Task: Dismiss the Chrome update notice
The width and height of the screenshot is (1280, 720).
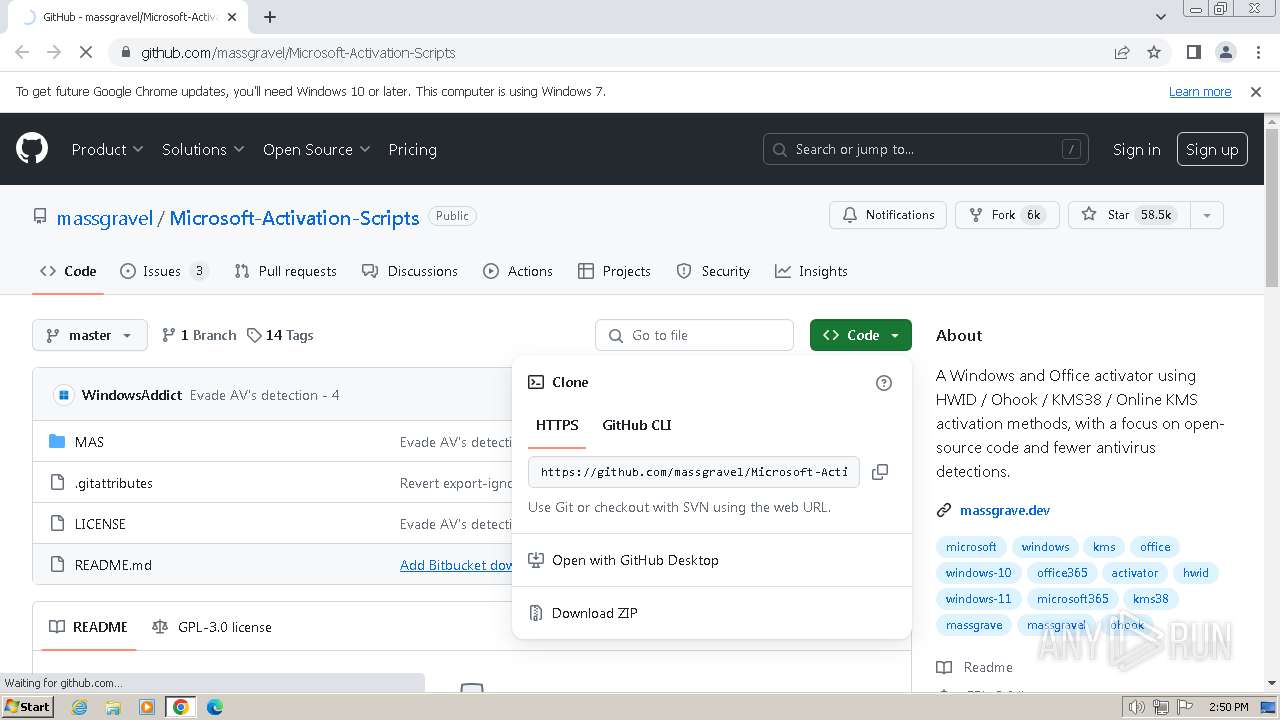Action: click(x=1256, y=91)
